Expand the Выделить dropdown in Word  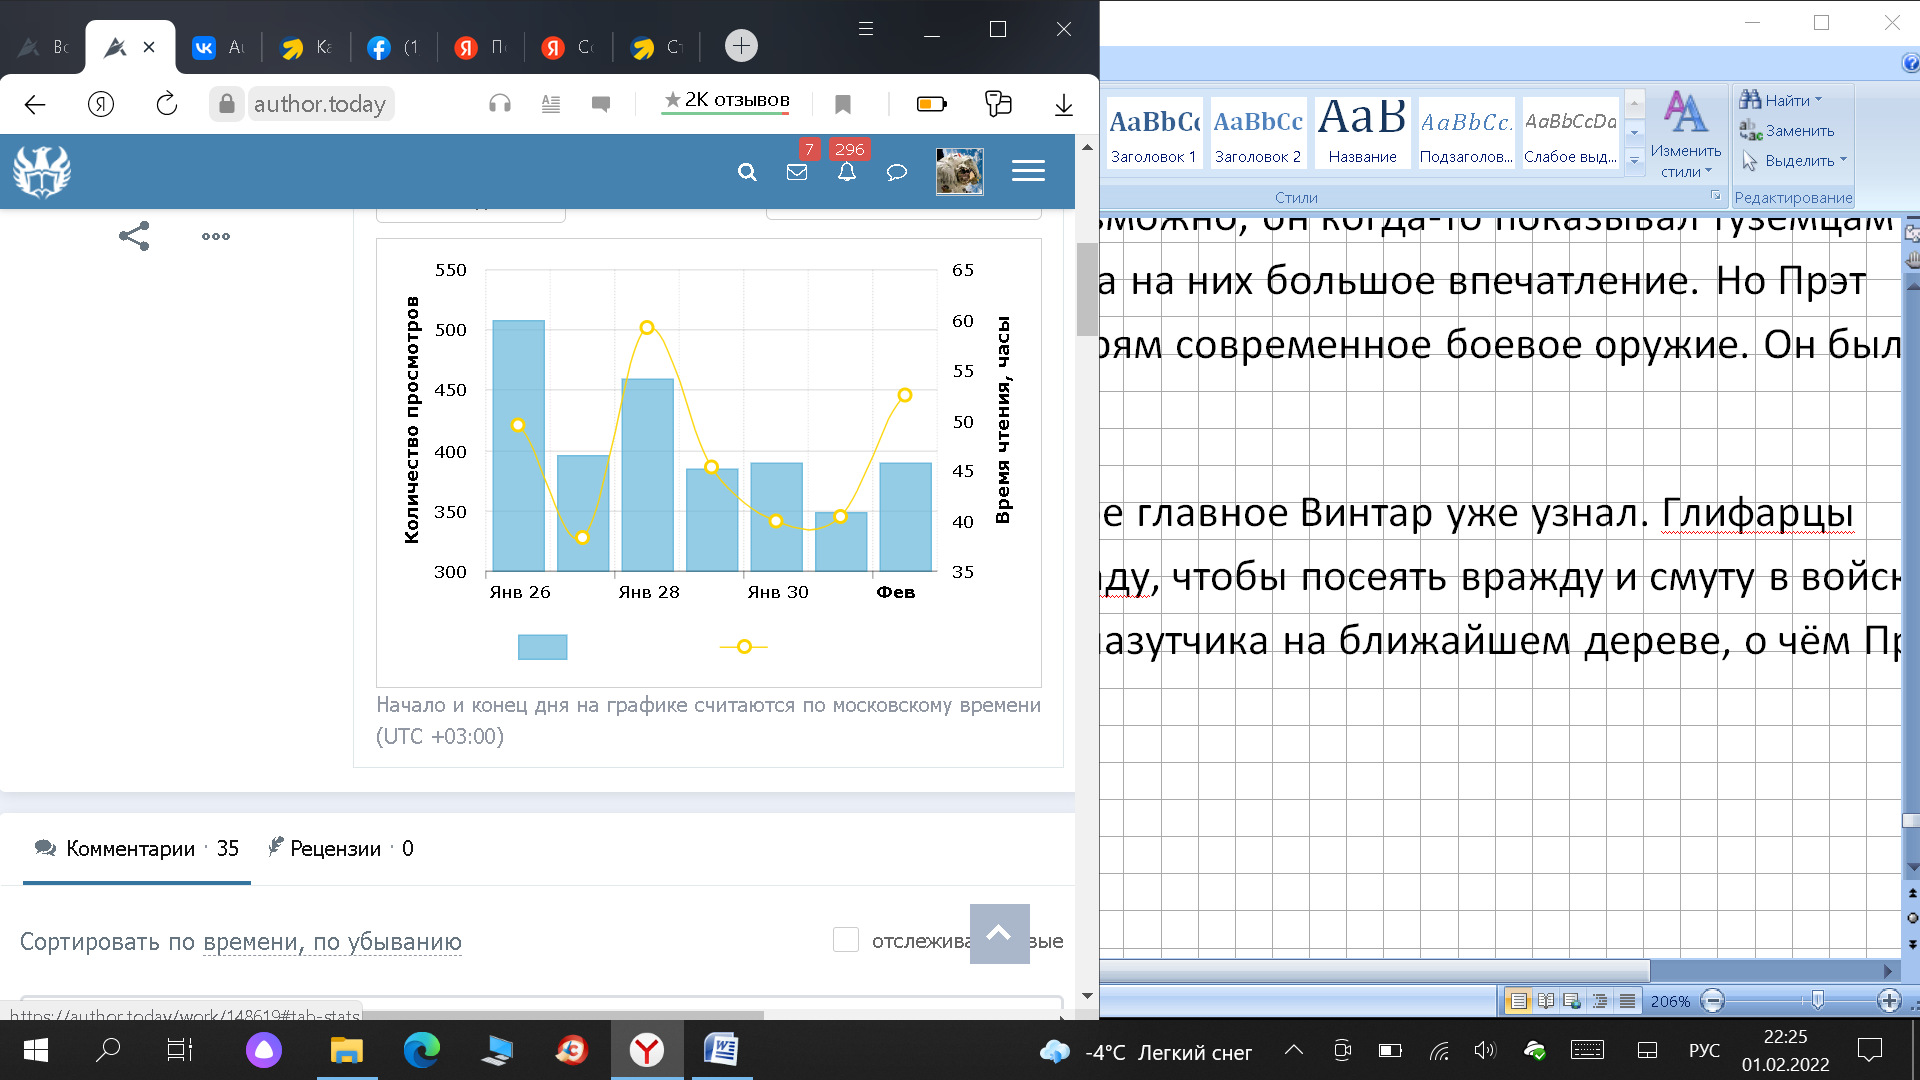1843,160
